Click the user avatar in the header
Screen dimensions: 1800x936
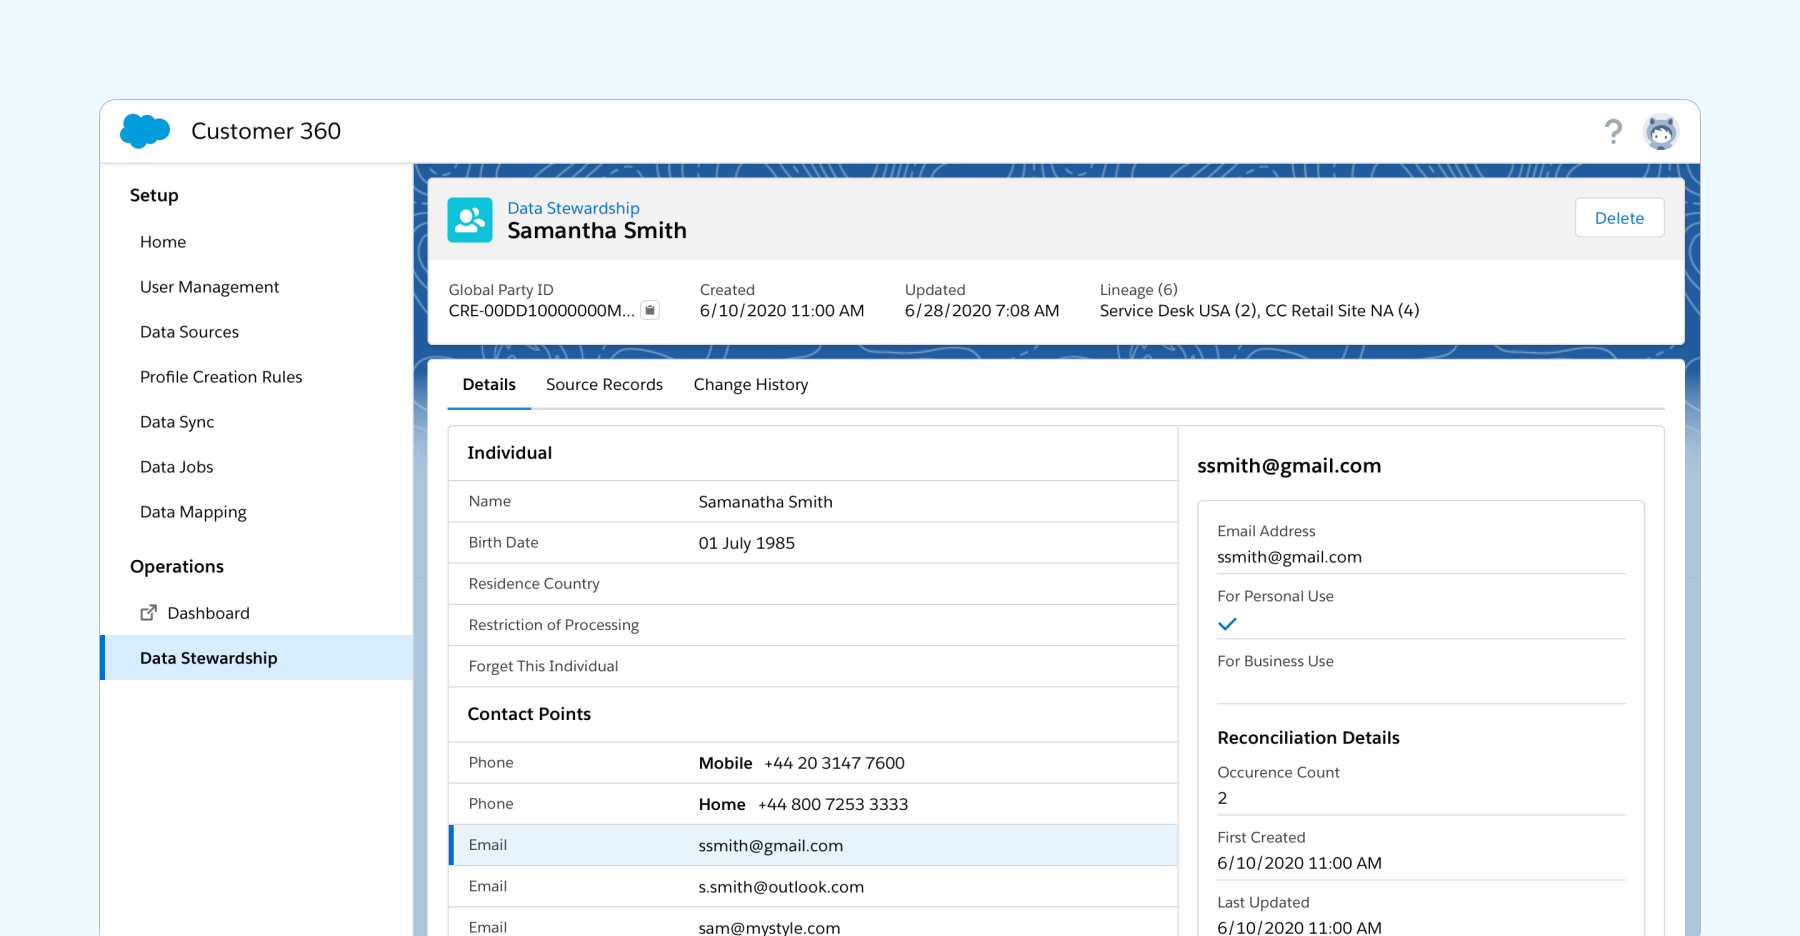tap(1661, 131)
